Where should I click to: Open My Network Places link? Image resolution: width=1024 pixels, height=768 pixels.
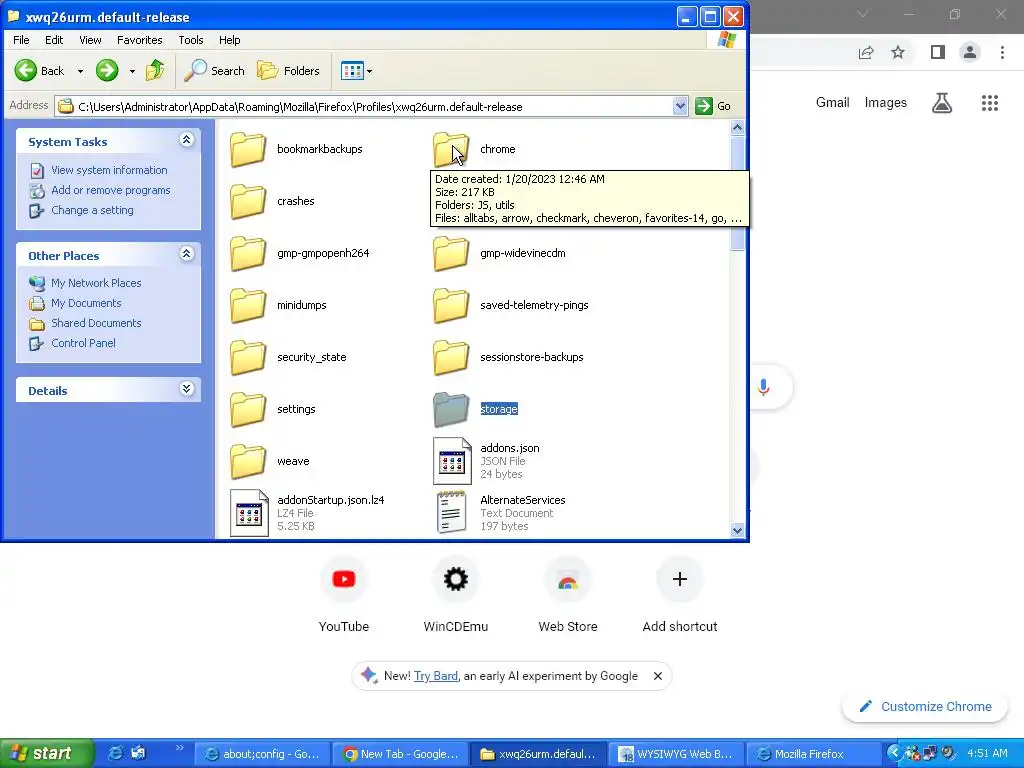96,283
